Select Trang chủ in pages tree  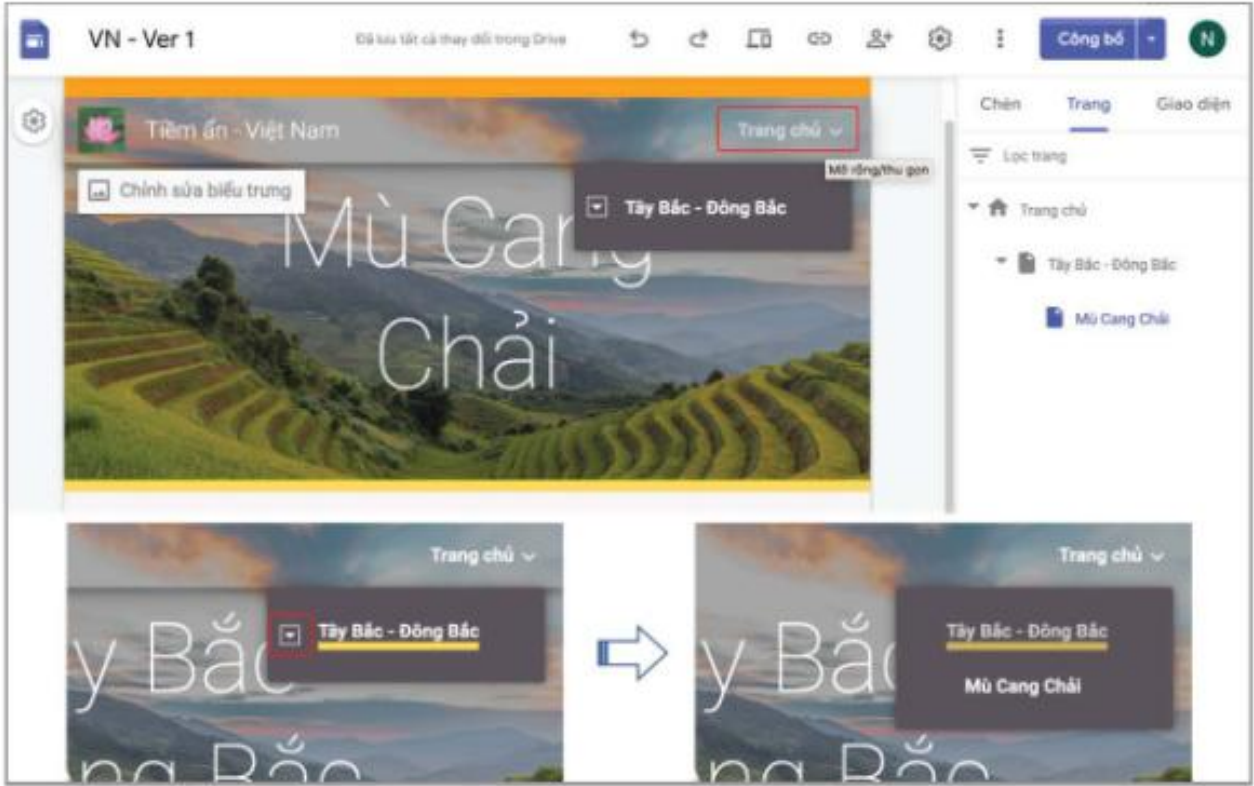[x=1053, y=210]
